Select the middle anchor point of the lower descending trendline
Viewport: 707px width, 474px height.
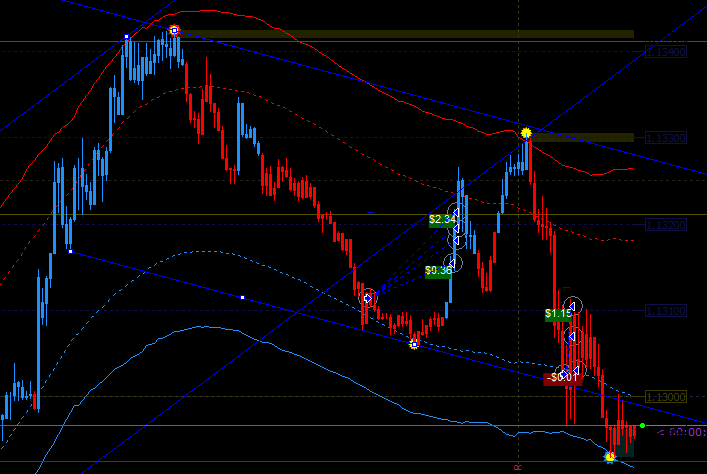pos(243,298)
